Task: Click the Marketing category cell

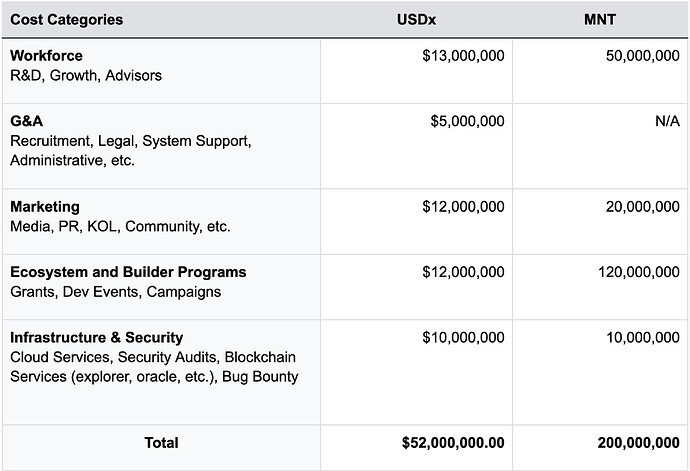Action: 120,216
